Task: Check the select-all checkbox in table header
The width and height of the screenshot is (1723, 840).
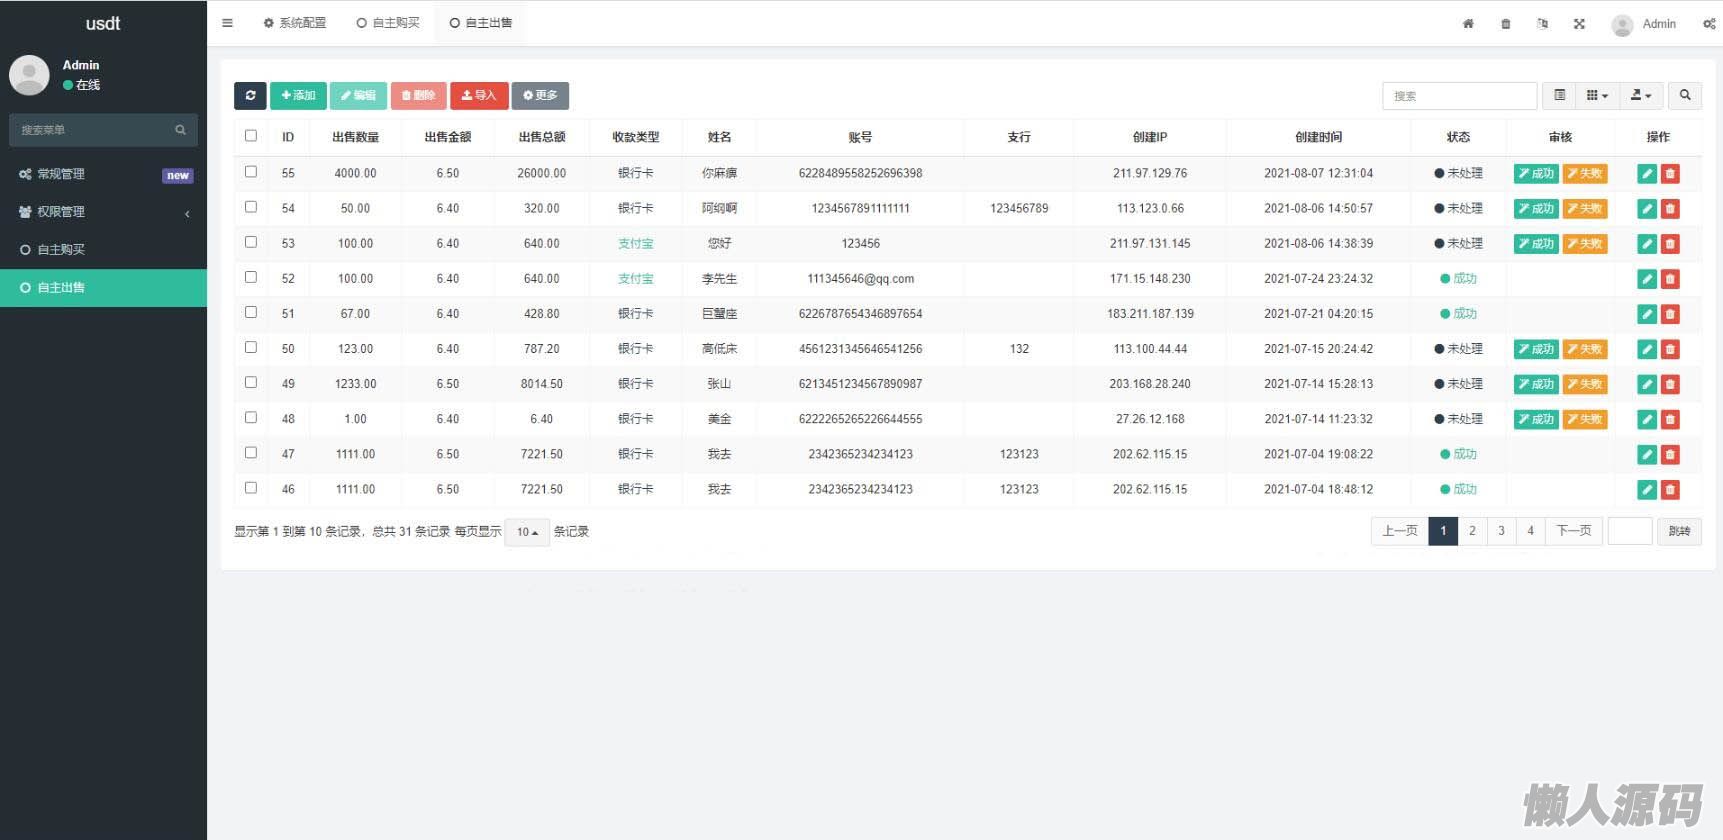Action: [x=251, y=136]
